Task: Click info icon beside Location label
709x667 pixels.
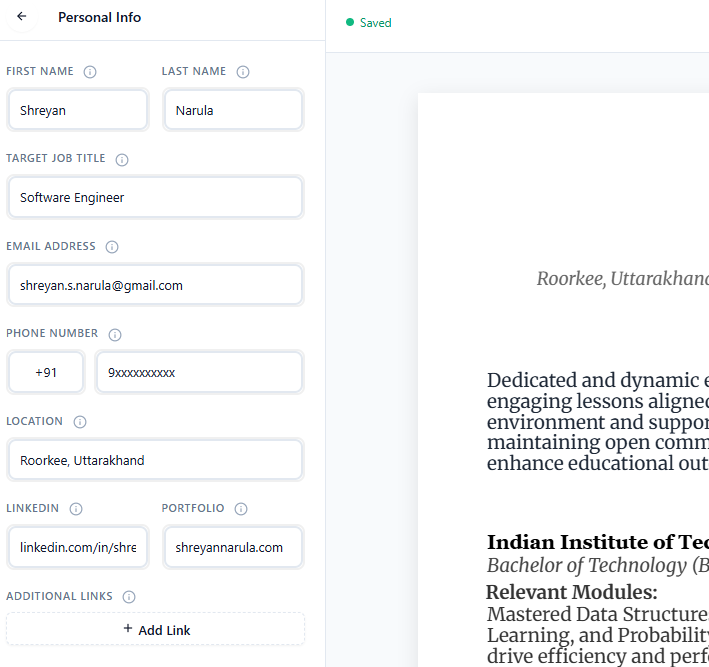Action: pyautogui.click(x=80, y=422)
